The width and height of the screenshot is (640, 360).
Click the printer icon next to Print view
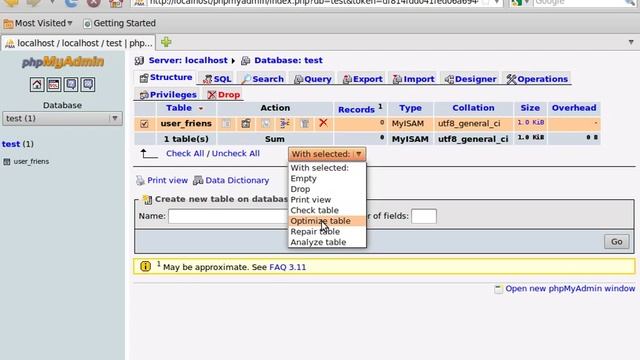pos(140,180)
